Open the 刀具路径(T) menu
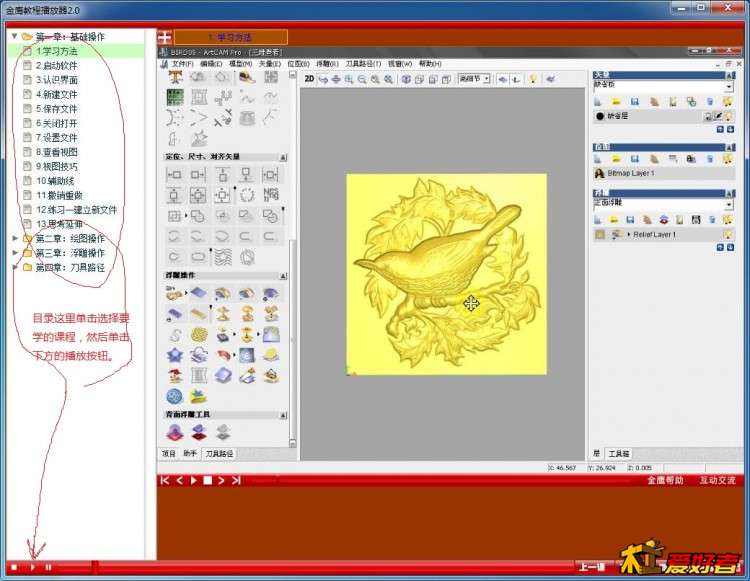This screenshot has width=750, height=581. click(363, 64)
